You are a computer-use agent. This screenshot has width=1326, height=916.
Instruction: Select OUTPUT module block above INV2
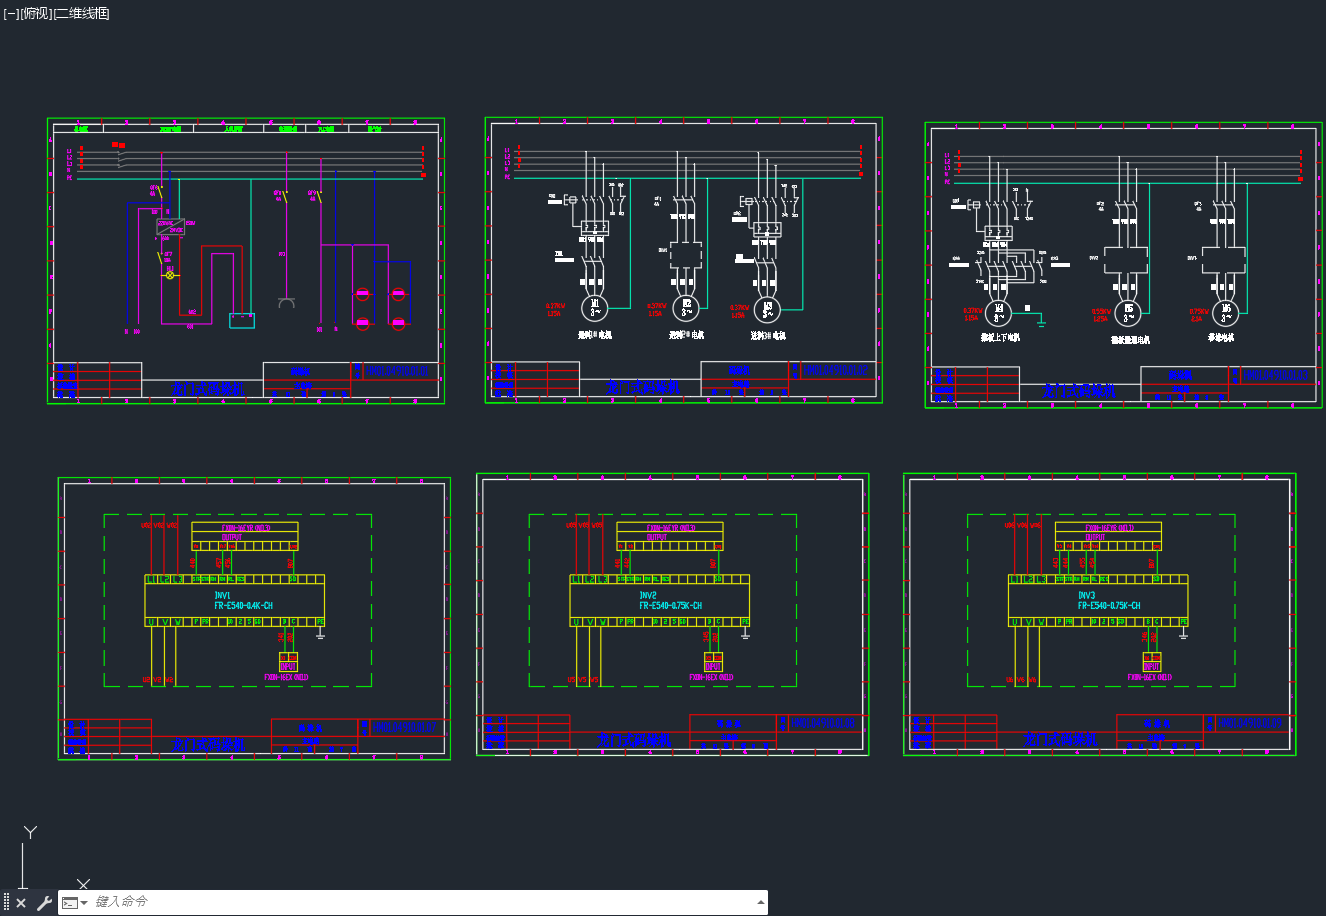point(670,536)
